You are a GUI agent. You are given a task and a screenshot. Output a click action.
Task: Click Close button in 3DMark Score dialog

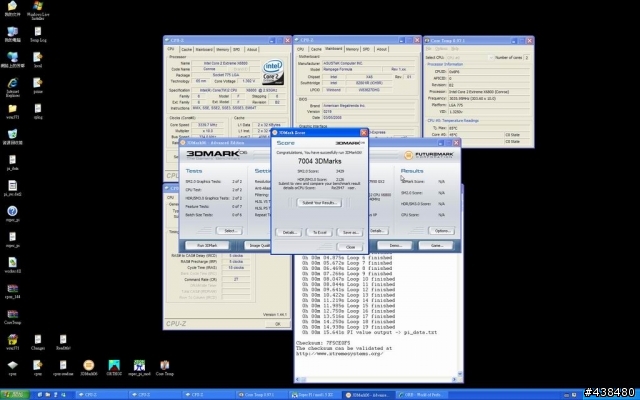350,247
